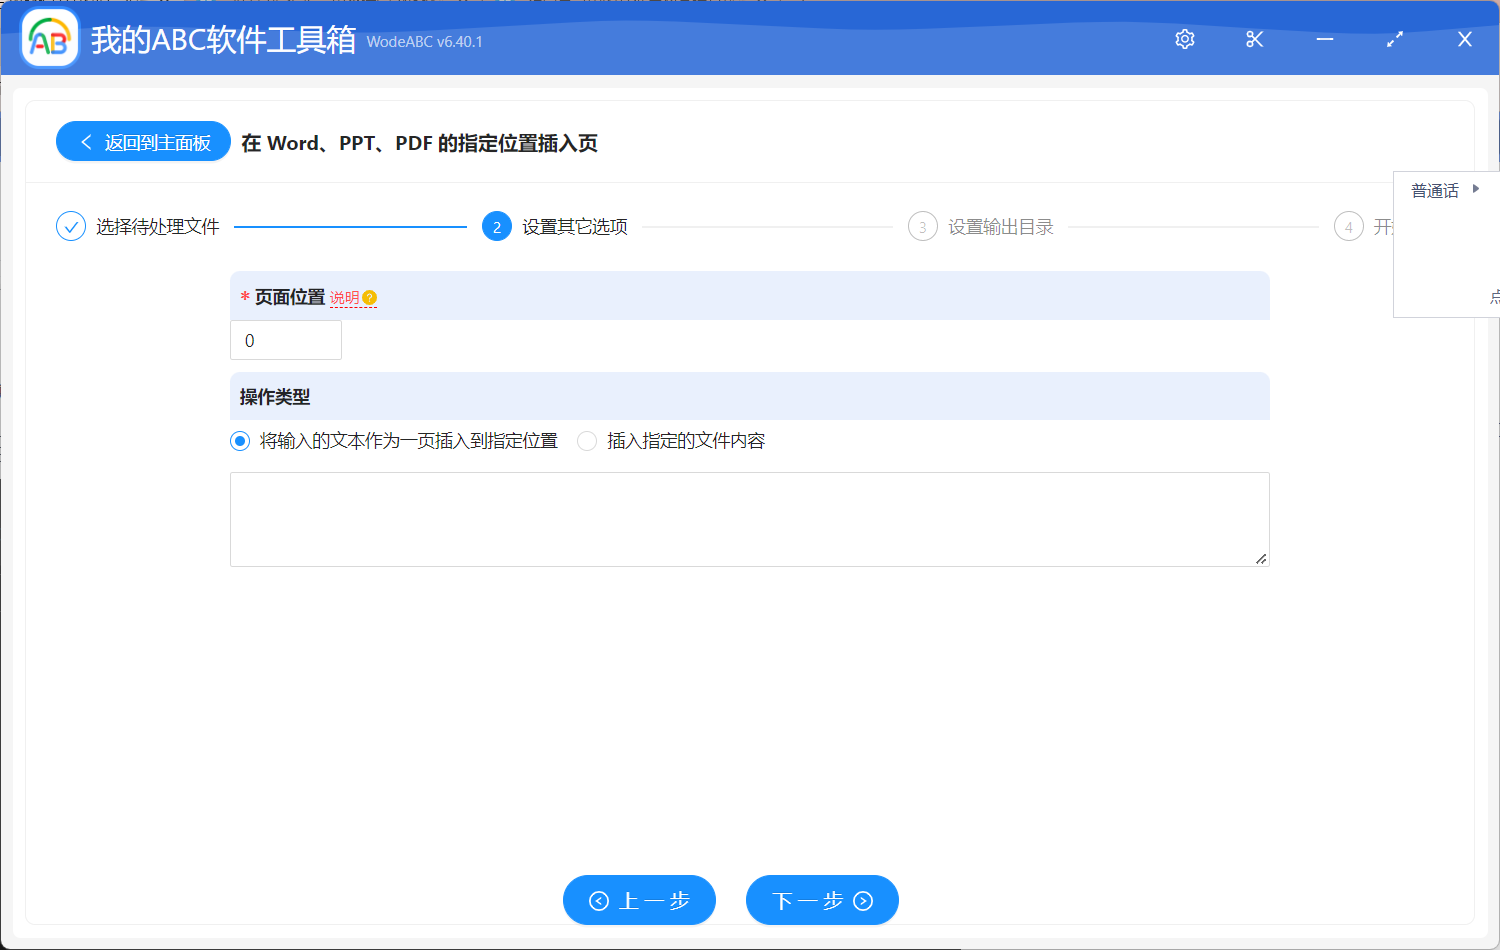Click the scissors screenshot tool icon

coord(1254,39)
